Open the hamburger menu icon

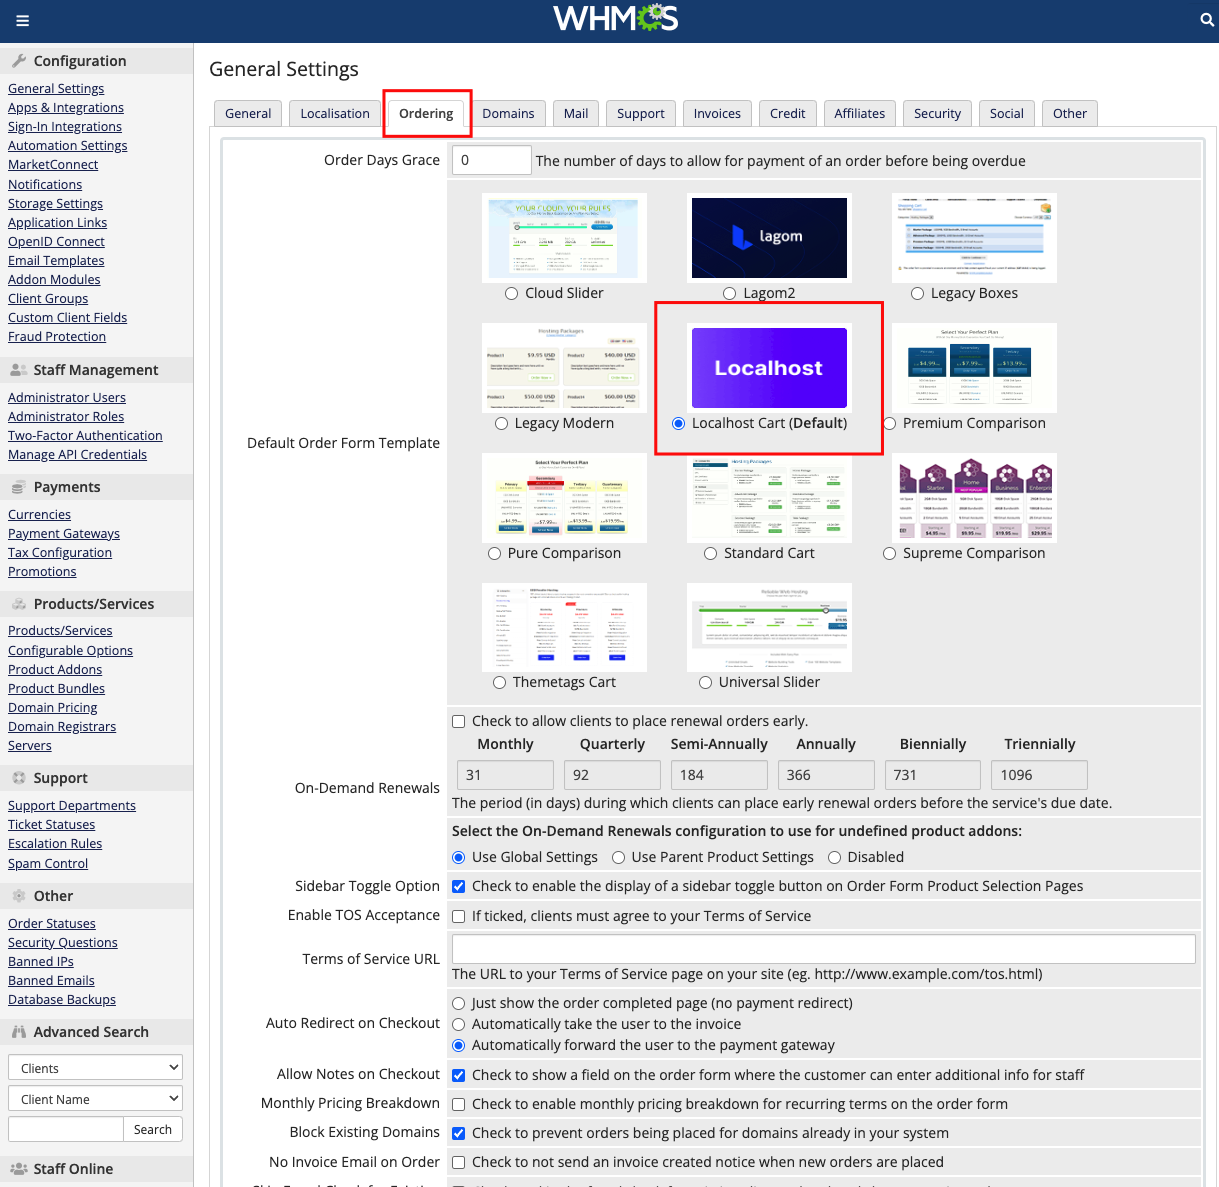point(22,20)
